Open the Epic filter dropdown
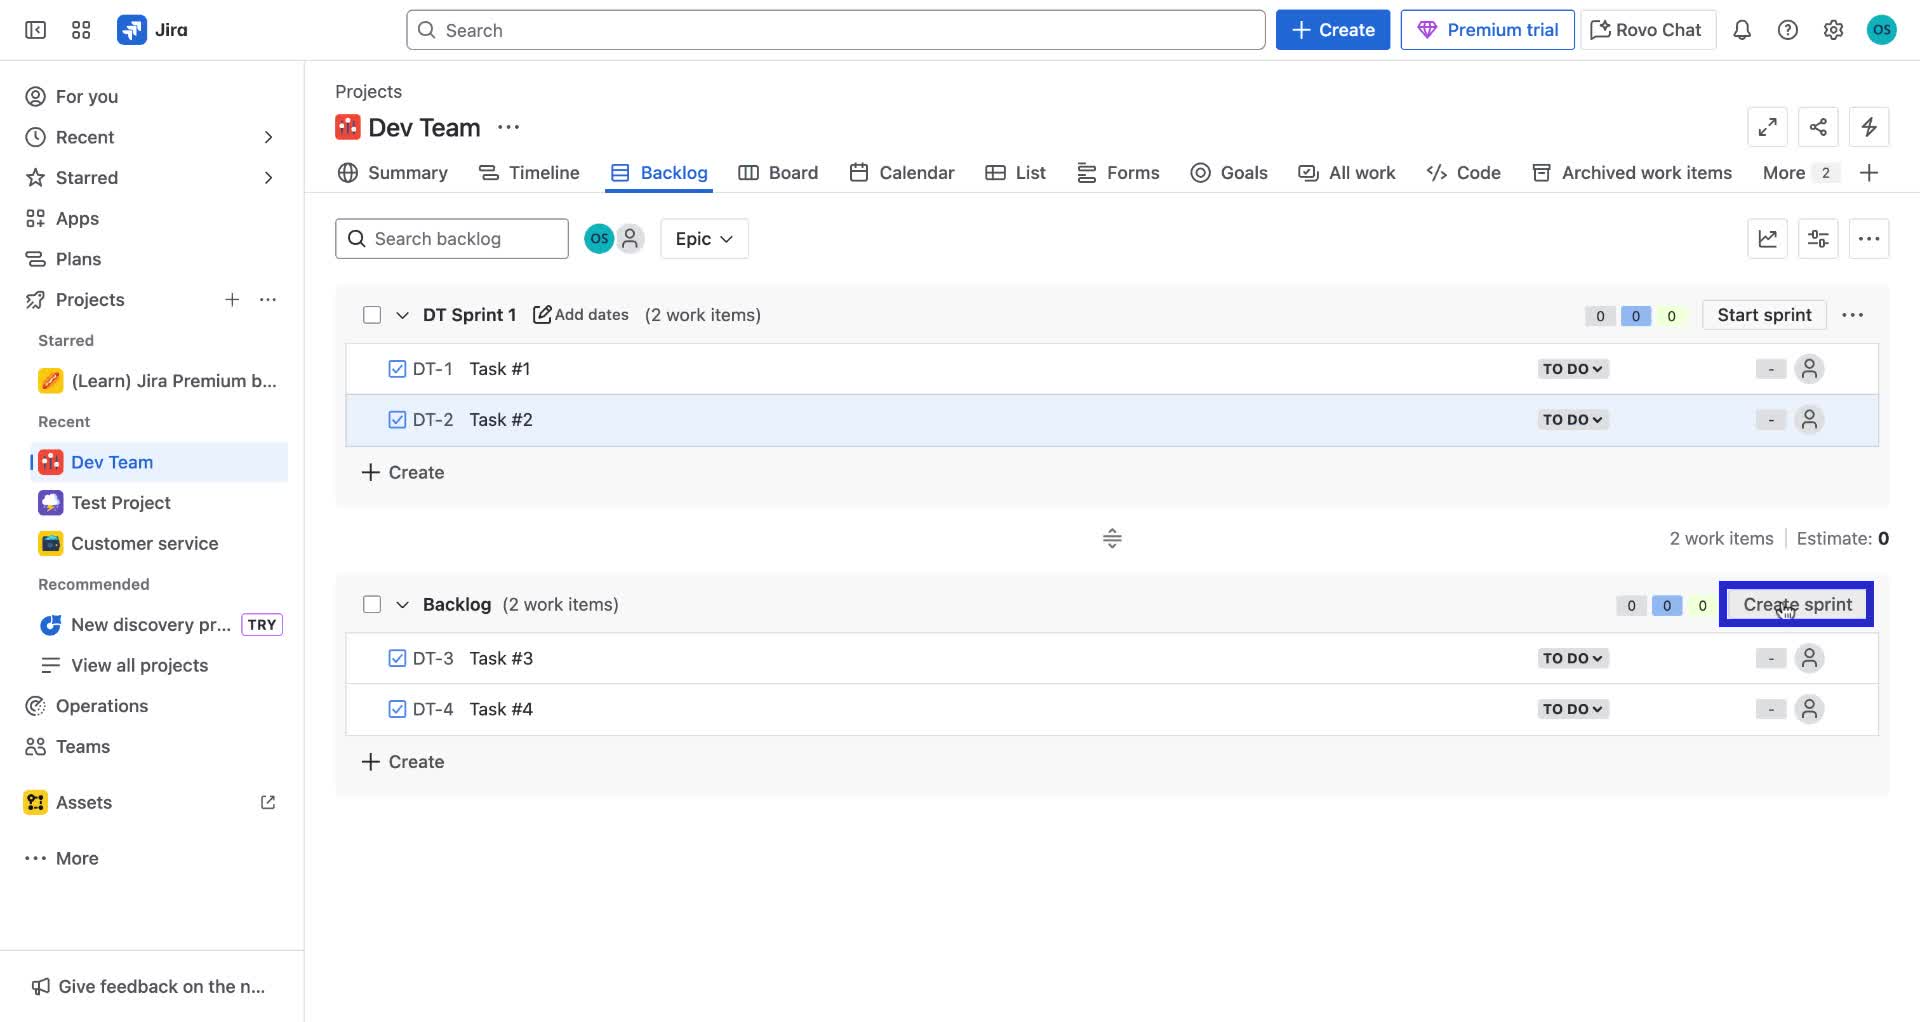 point(703,238)
